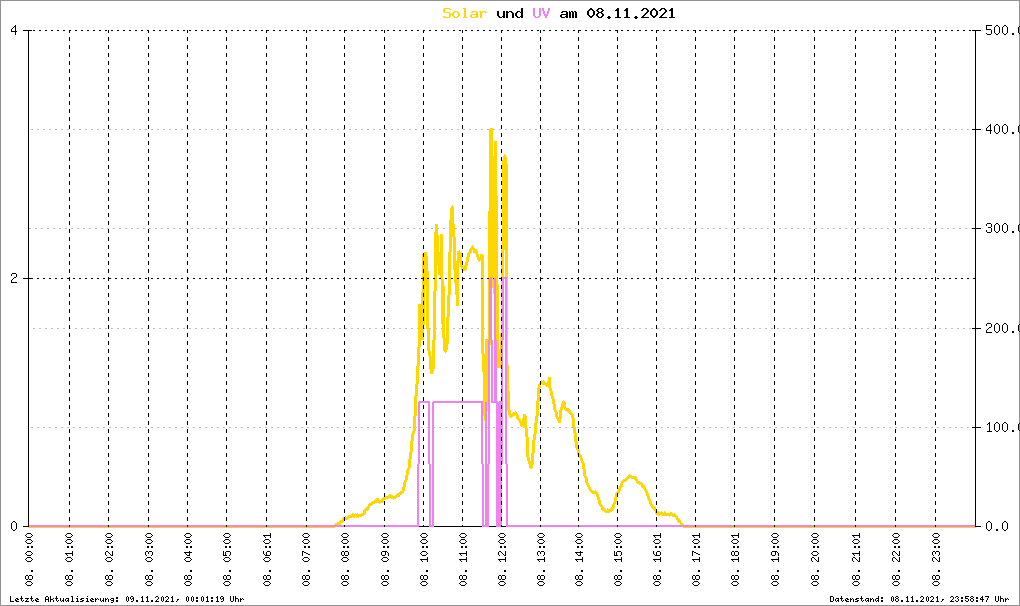The width and height of the screenshot is (1020, 606).
Task: Select the '08. 12:00' time axis label
Action: pos(502,560)
